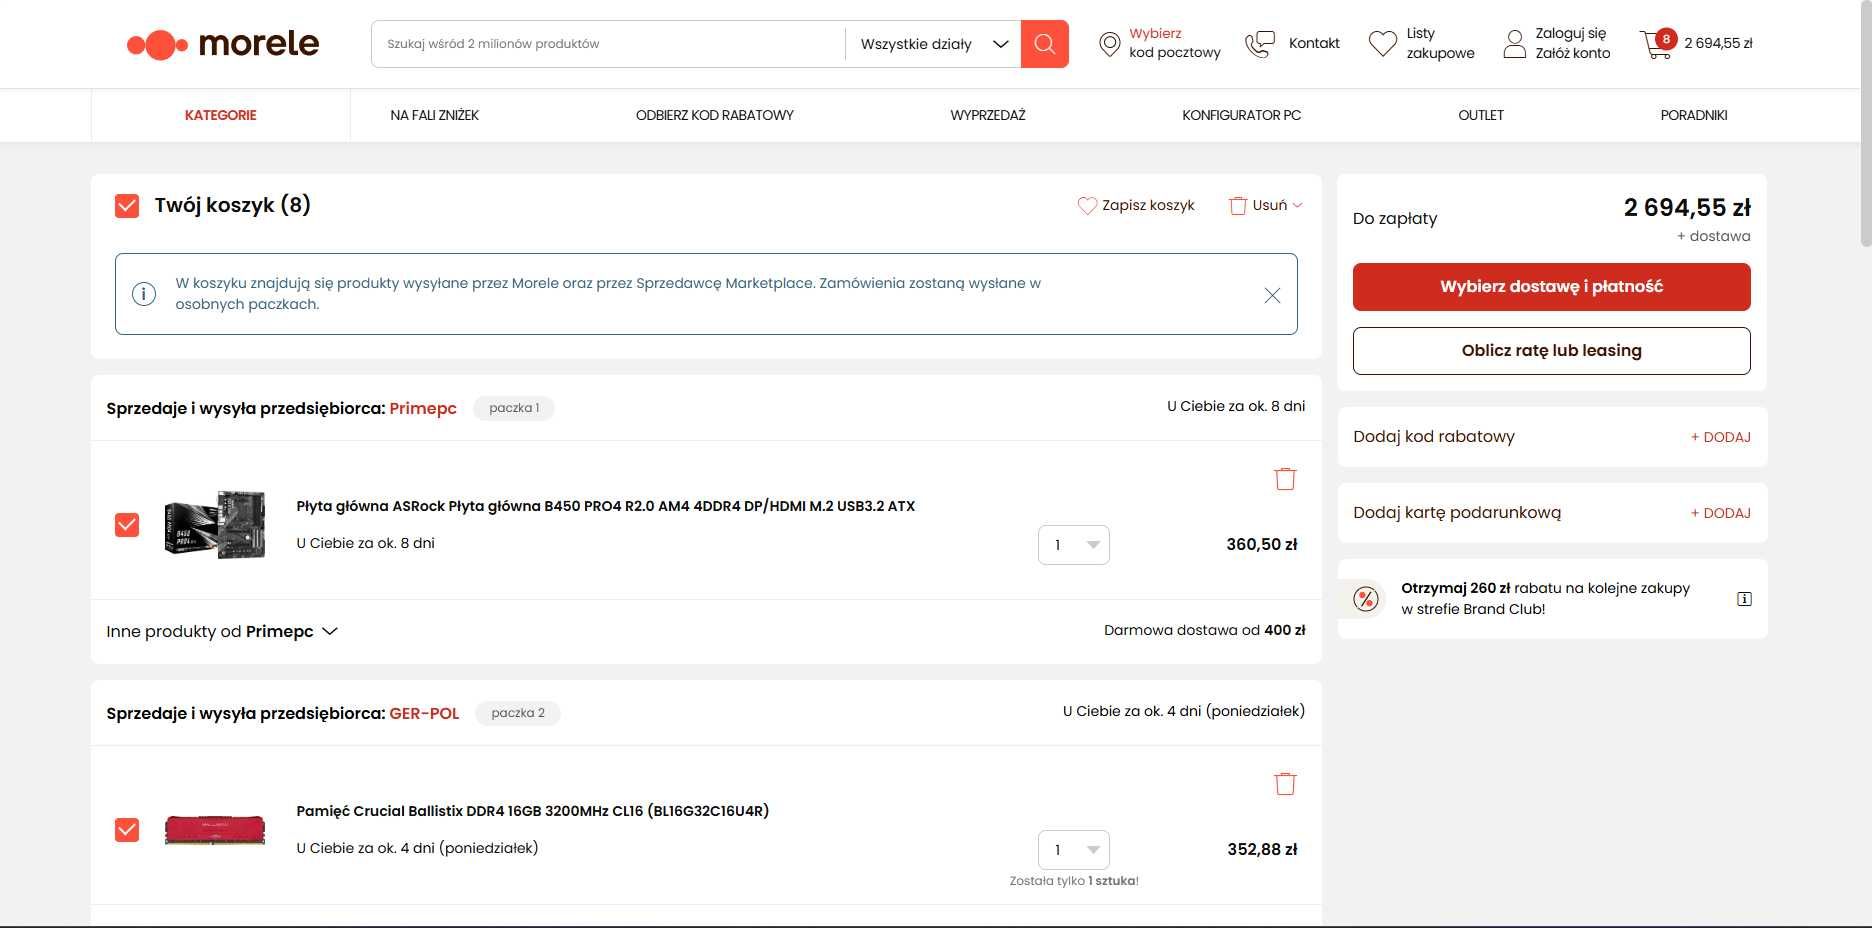This screenshot has height=928, width=1872.
Task: Click the Brand Club percent discount icon
Action: click(1365, 599)
